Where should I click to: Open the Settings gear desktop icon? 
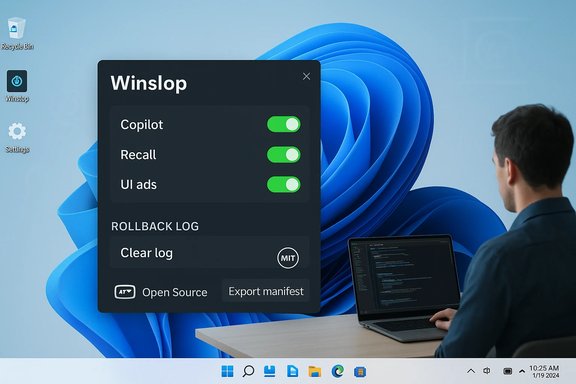pyautogui.click(x=17, y=137)
